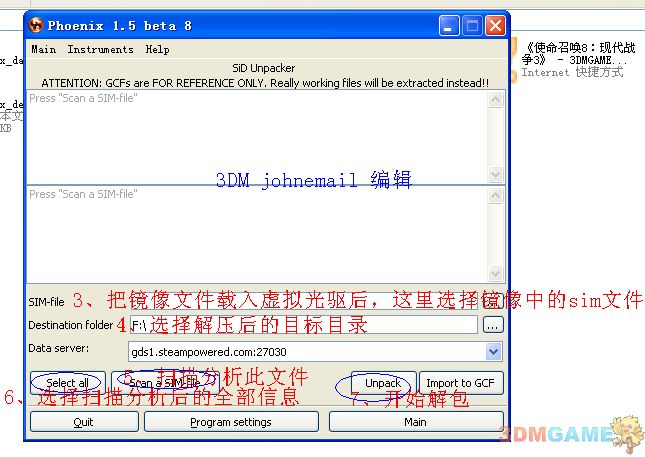Click the Unpack button
The image size is (645, 457).
click(x=383, y=383)
